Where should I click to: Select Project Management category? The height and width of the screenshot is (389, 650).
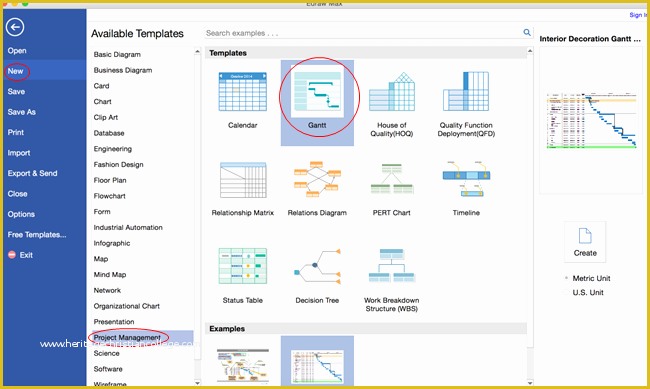coord(127,338)
